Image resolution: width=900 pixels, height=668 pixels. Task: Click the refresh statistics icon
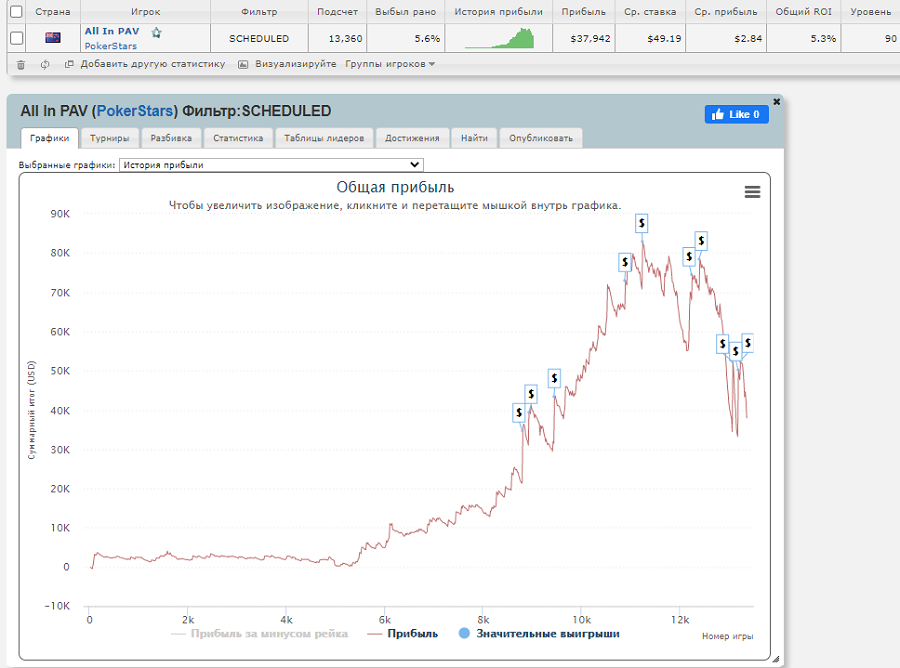[45, 64]
